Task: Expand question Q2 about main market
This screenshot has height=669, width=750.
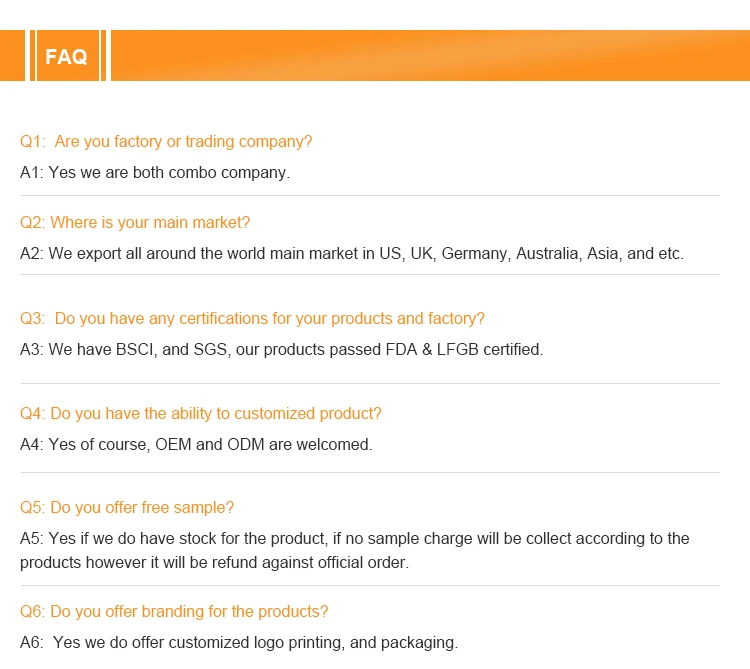Action: [135, 222]
